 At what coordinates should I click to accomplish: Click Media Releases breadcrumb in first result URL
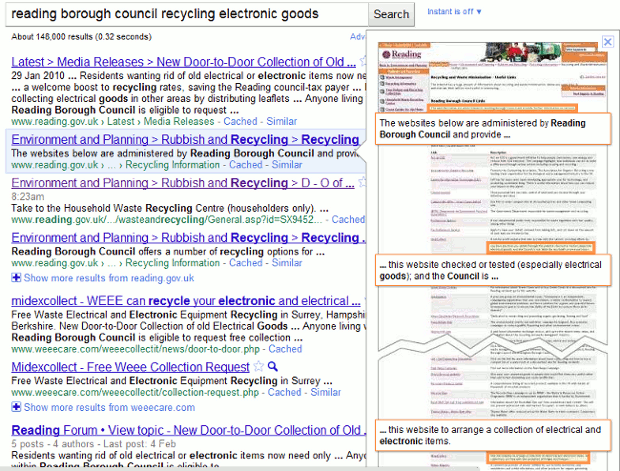pyautogui.click(x=179, y=121)
